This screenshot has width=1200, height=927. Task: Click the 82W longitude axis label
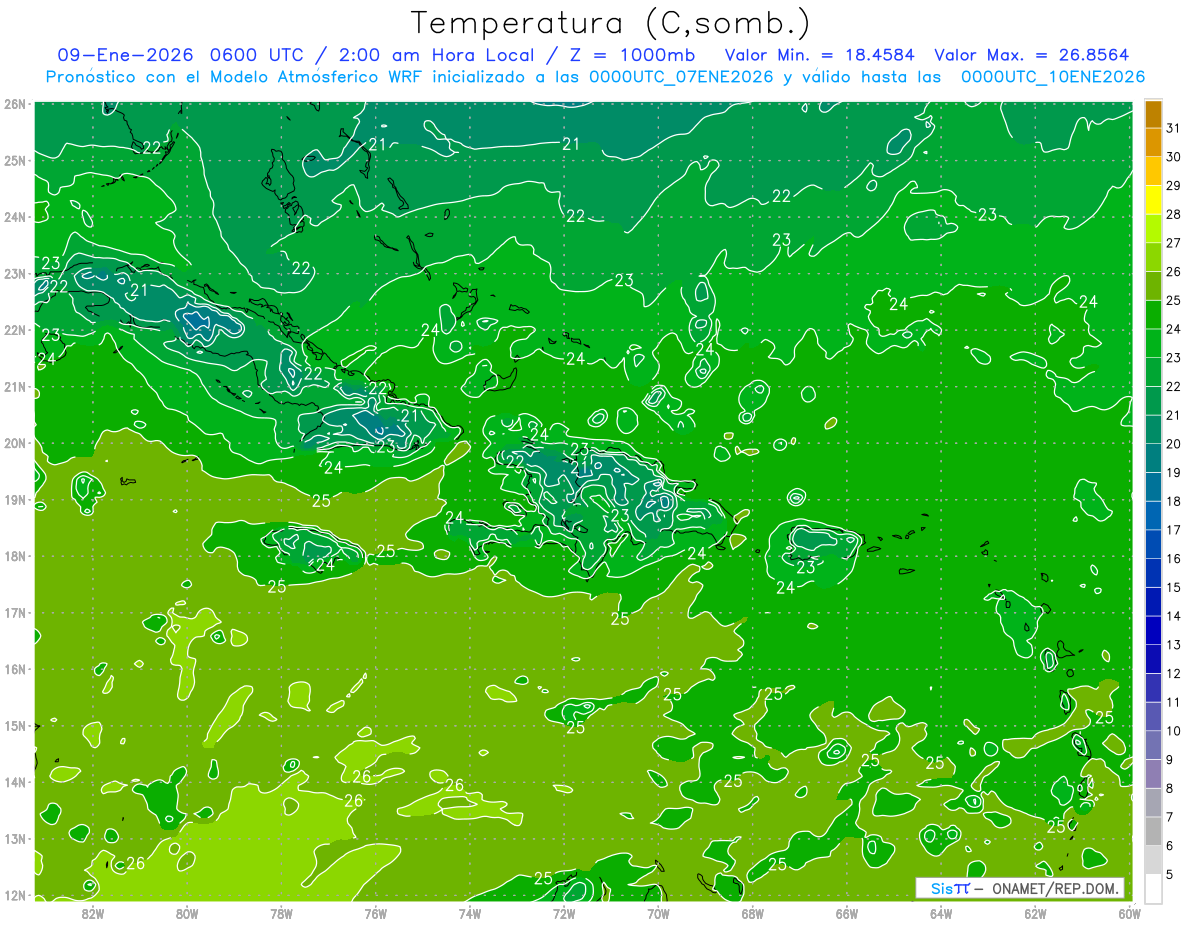[x=93, y=913]
